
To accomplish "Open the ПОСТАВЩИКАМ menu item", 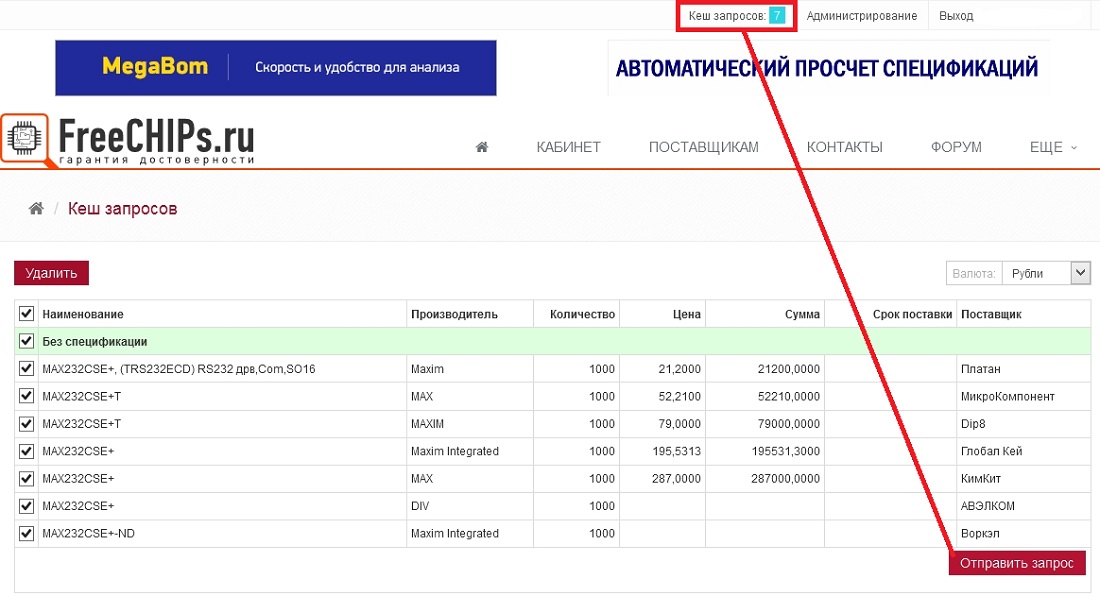I will coord(704,147).
